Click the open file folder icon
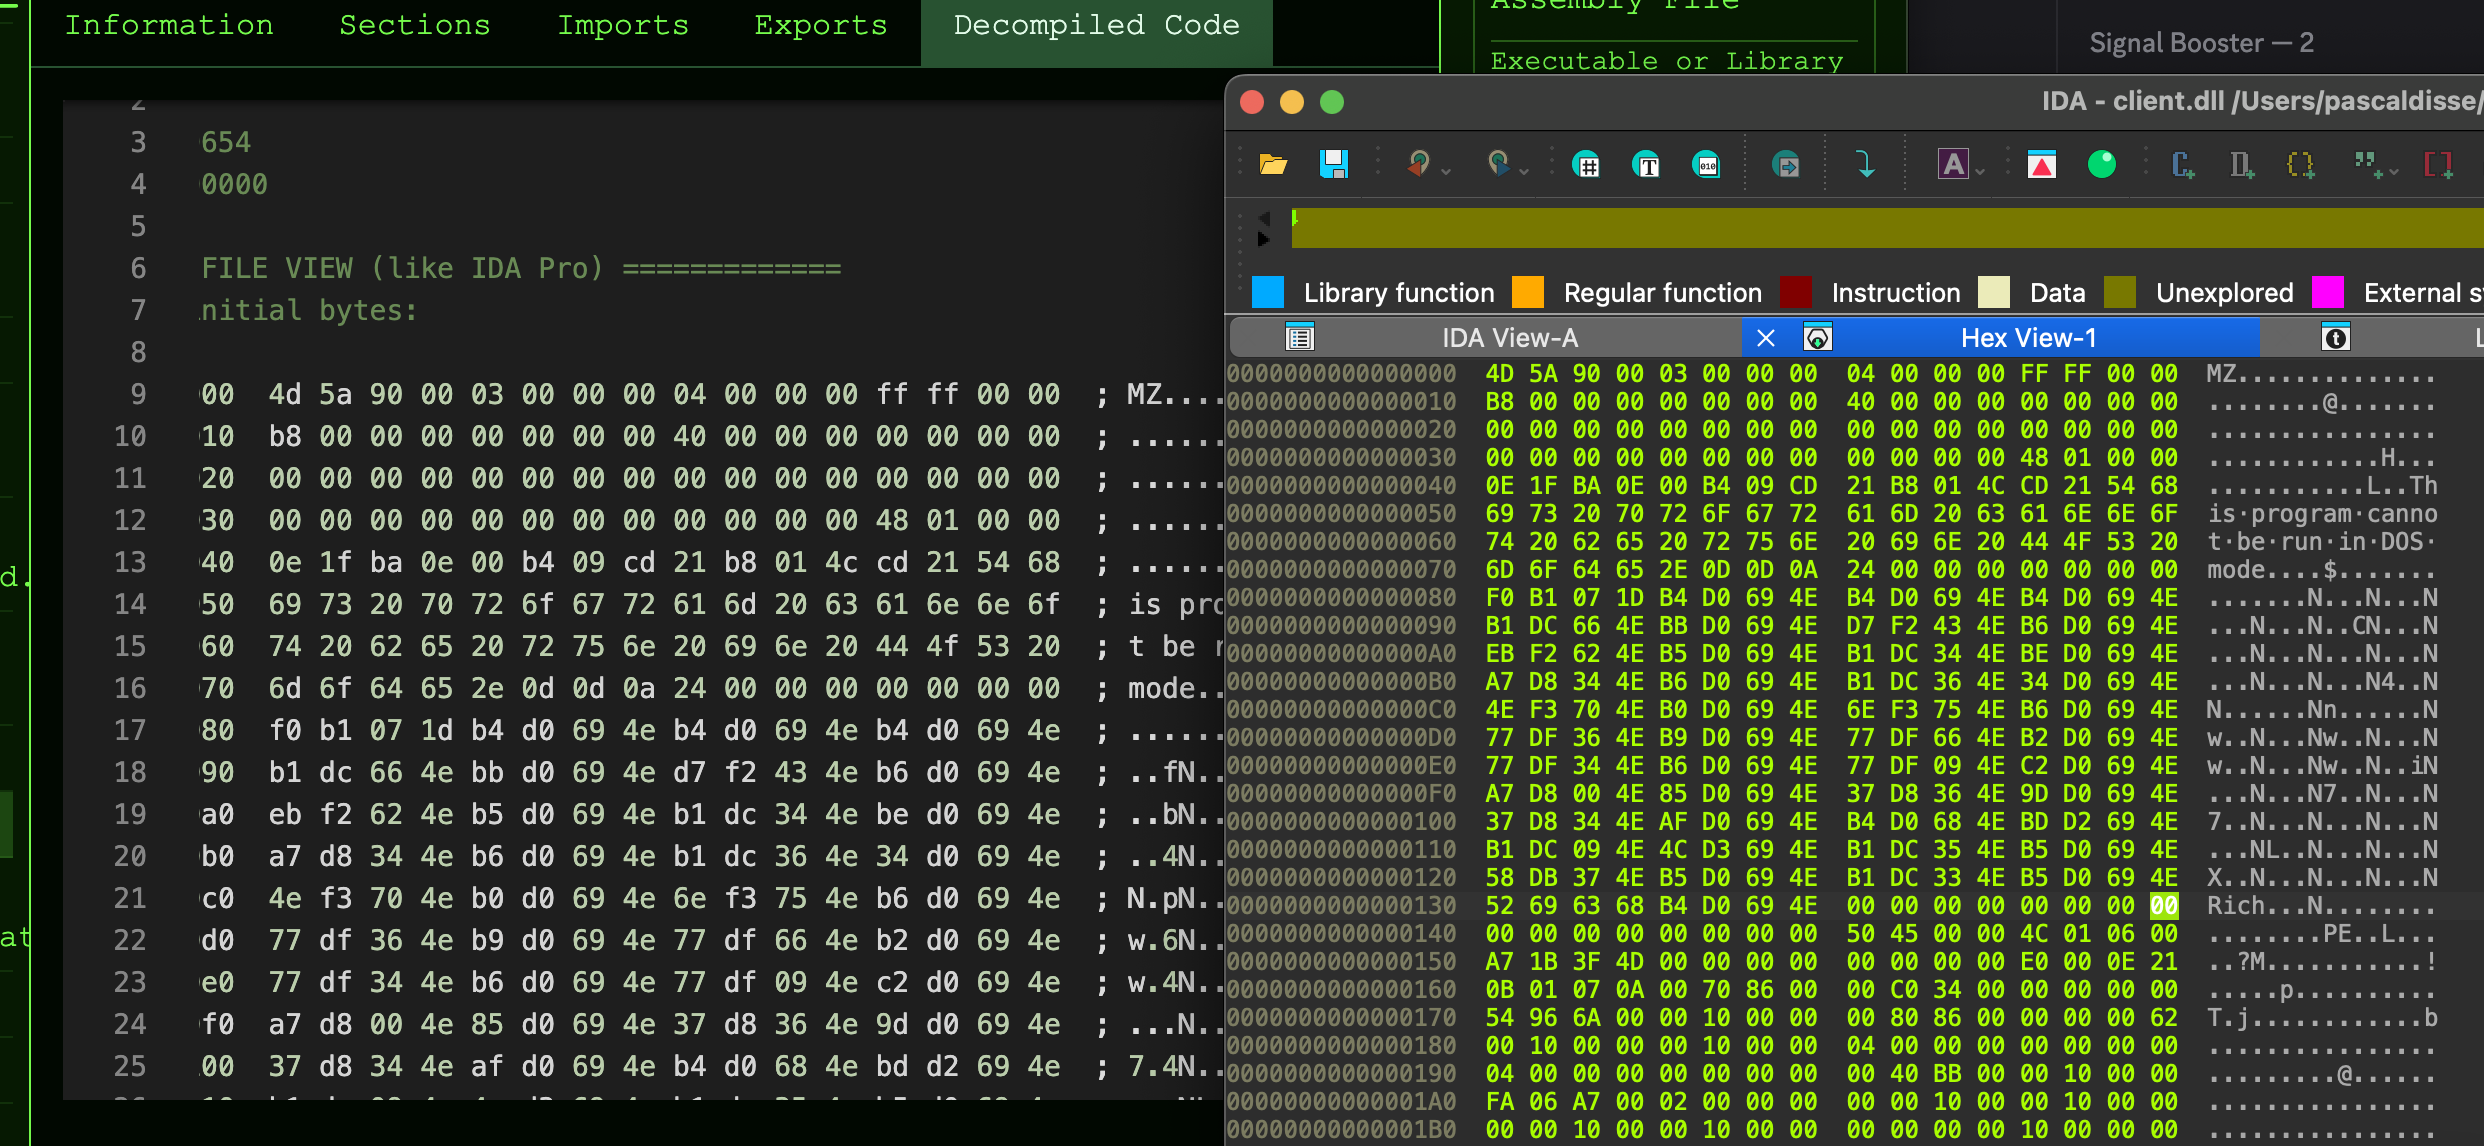This screenshot has height=1146, width=2484. point(1273,164)
